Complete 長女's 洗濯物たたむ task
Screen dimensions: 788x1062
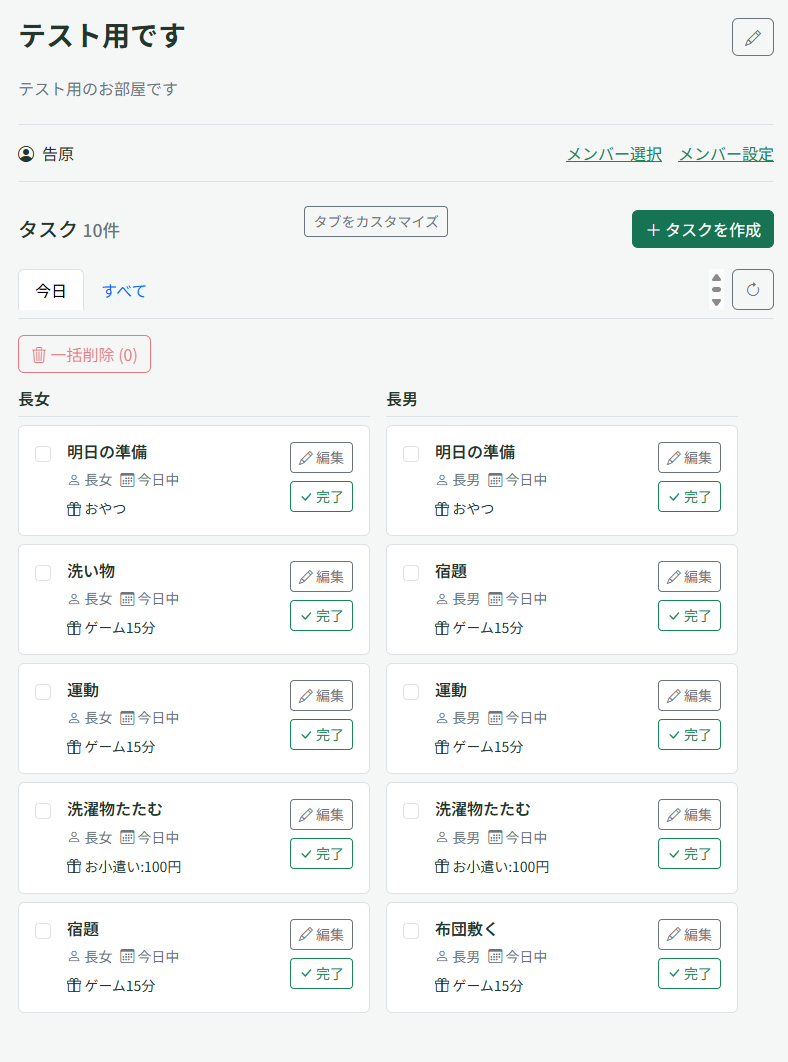321,854
